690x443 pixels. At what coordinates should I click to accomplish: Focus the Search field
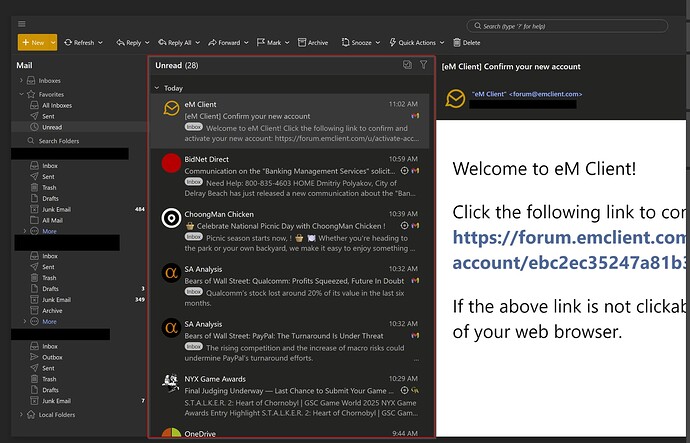[x=567, y=26]
